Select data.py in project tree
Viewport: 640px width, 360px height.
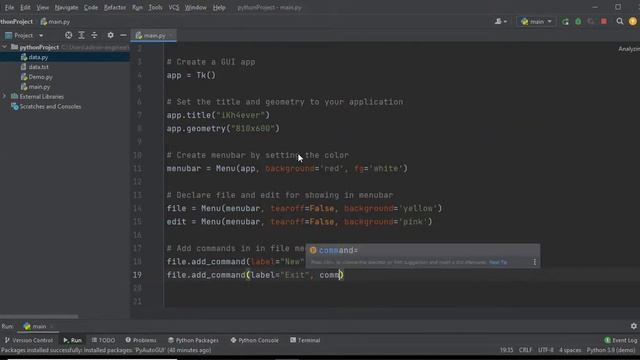[x=38, y=57]
